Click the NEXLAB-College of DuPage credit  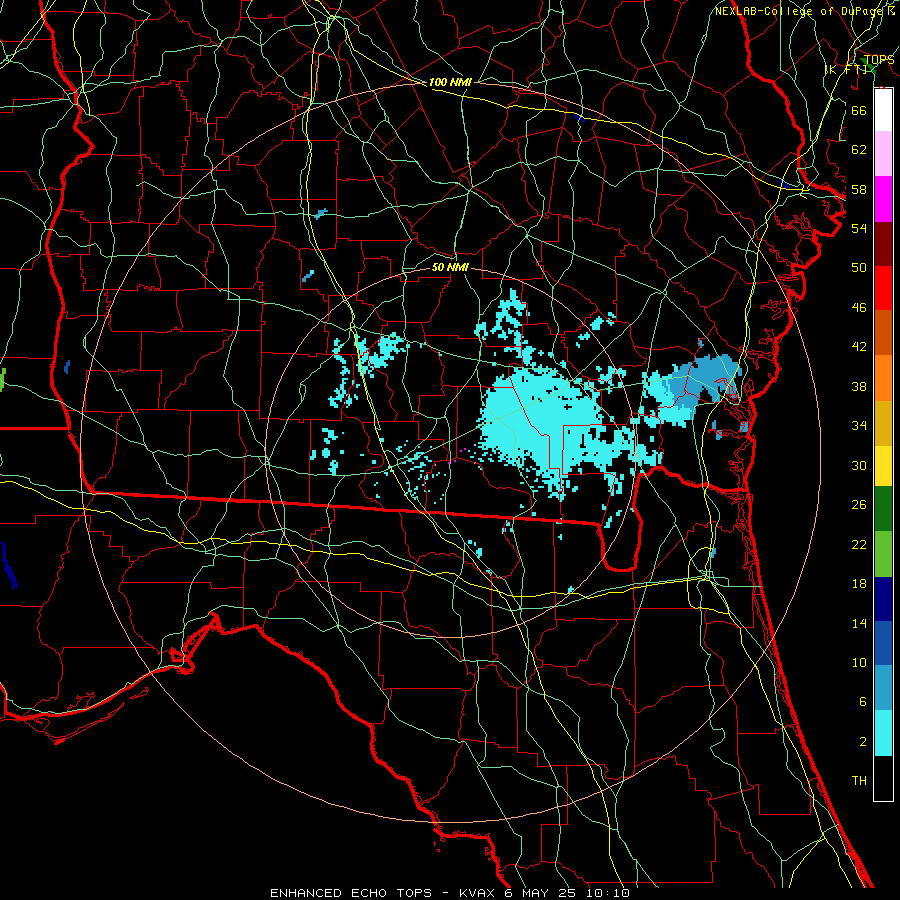point(801,11)
